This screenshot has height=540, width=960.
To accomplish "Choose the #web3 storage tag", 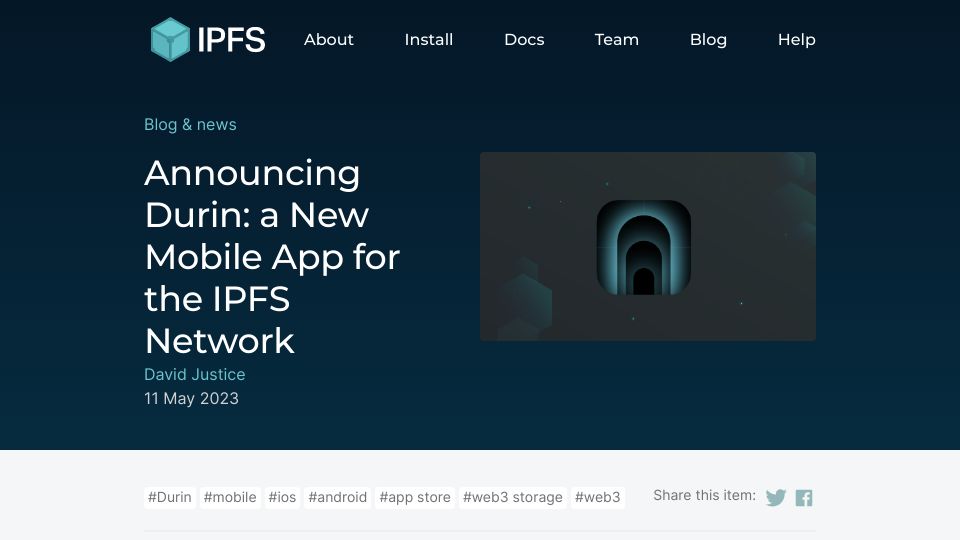I will pyautogui.click(x=513, y=497).
